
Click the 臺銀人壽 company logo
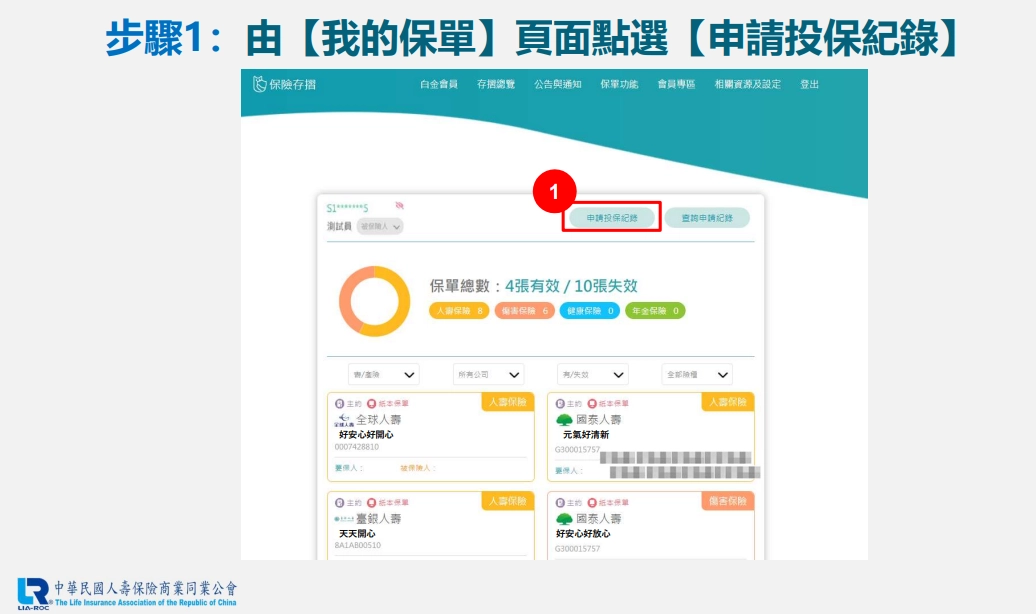[344, 519]
